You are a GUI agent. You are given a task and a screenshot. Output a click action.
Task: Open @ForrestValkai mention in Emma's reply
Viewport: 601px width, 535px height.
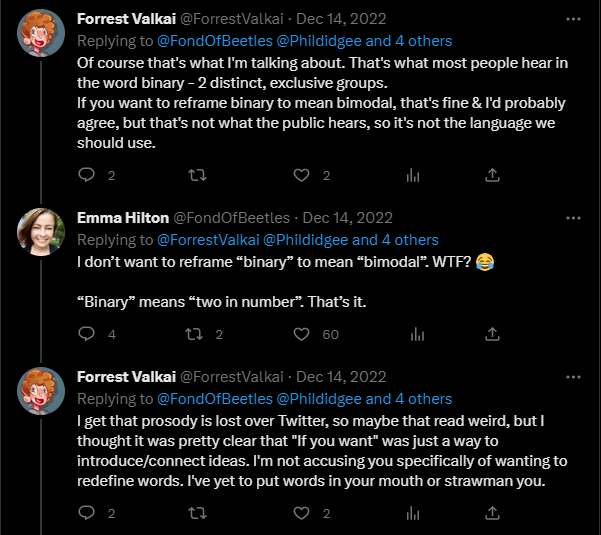click(x=208, y=240)
